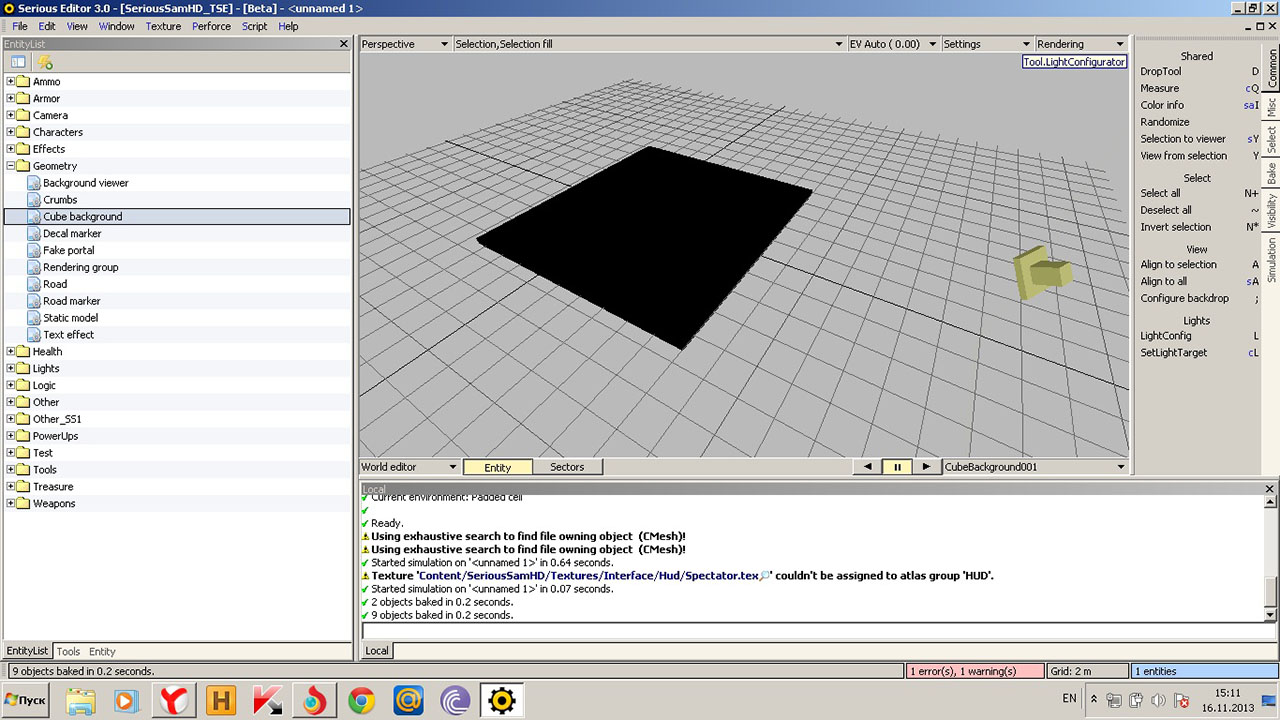
Task: Choose the Rendering group entity icon
Action: point(34,268)
